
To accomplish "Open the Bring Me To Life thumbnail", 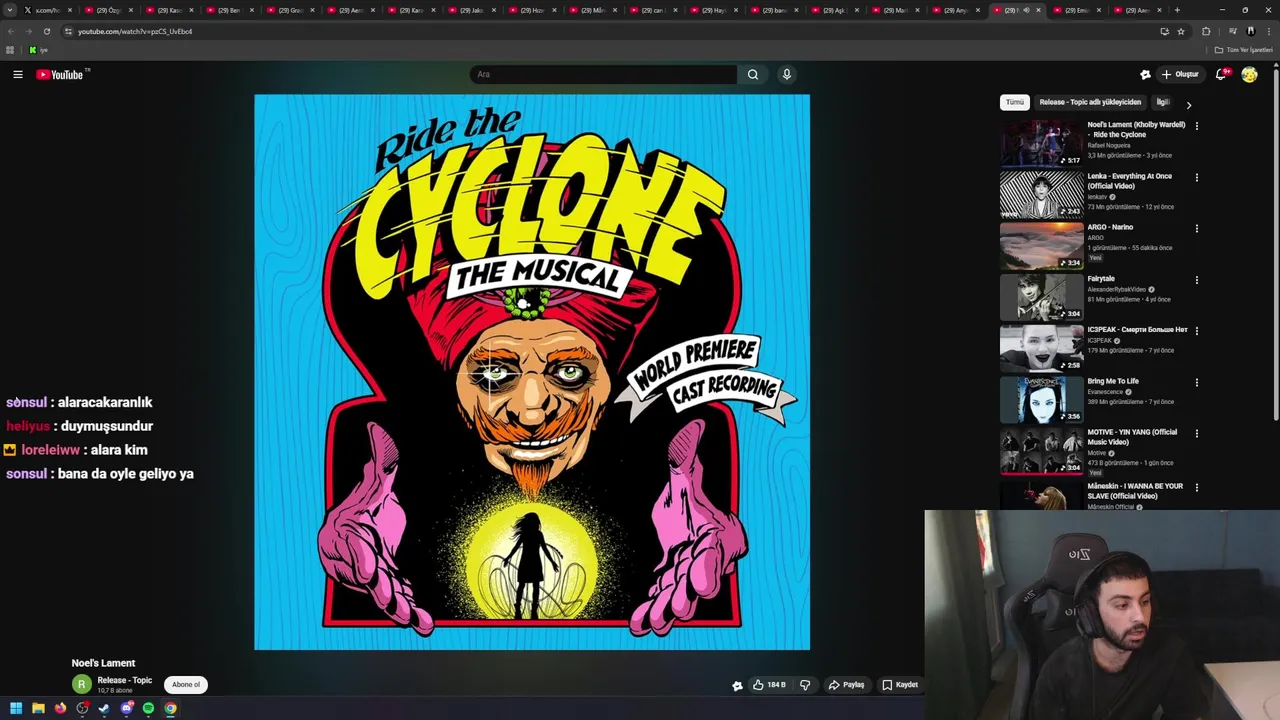I will coord(1041,399).
